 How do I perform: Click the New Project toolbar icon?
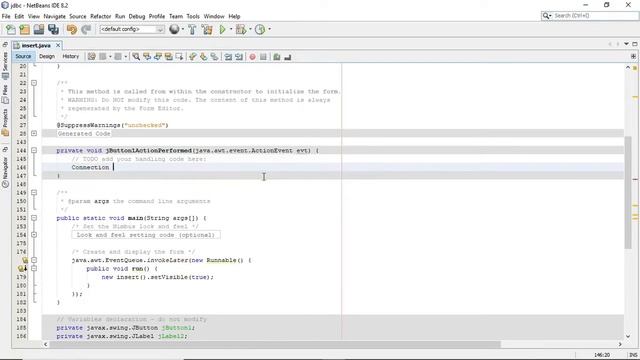[24, 29]
